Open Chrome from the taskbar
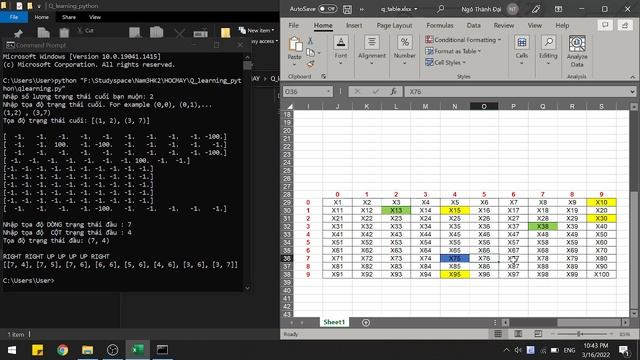Screen dimensions: 640x360 [x=62, y=350]
